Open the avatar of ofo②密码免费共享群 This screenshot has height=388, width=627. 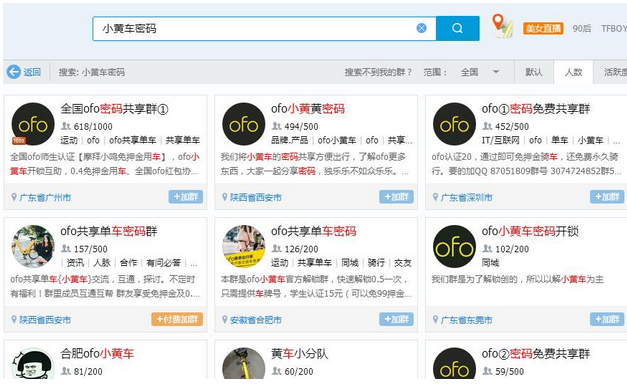tap(454, 363)
